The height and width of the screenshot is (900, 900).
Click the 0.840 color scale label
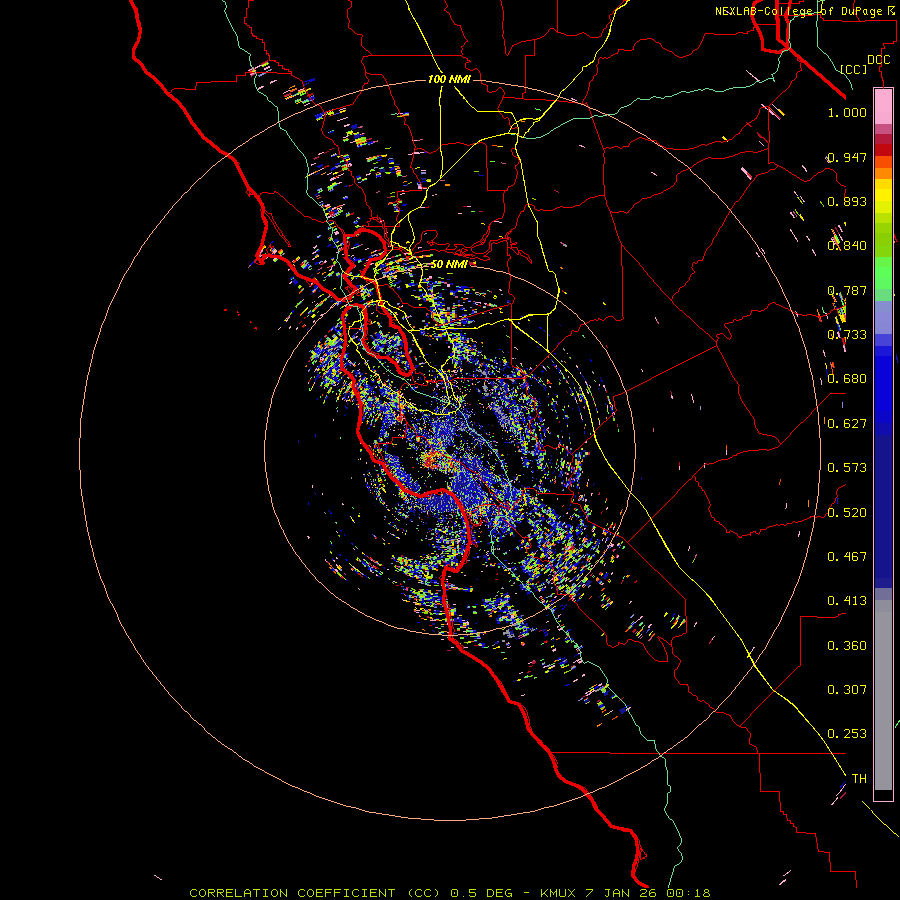[847, 246]
